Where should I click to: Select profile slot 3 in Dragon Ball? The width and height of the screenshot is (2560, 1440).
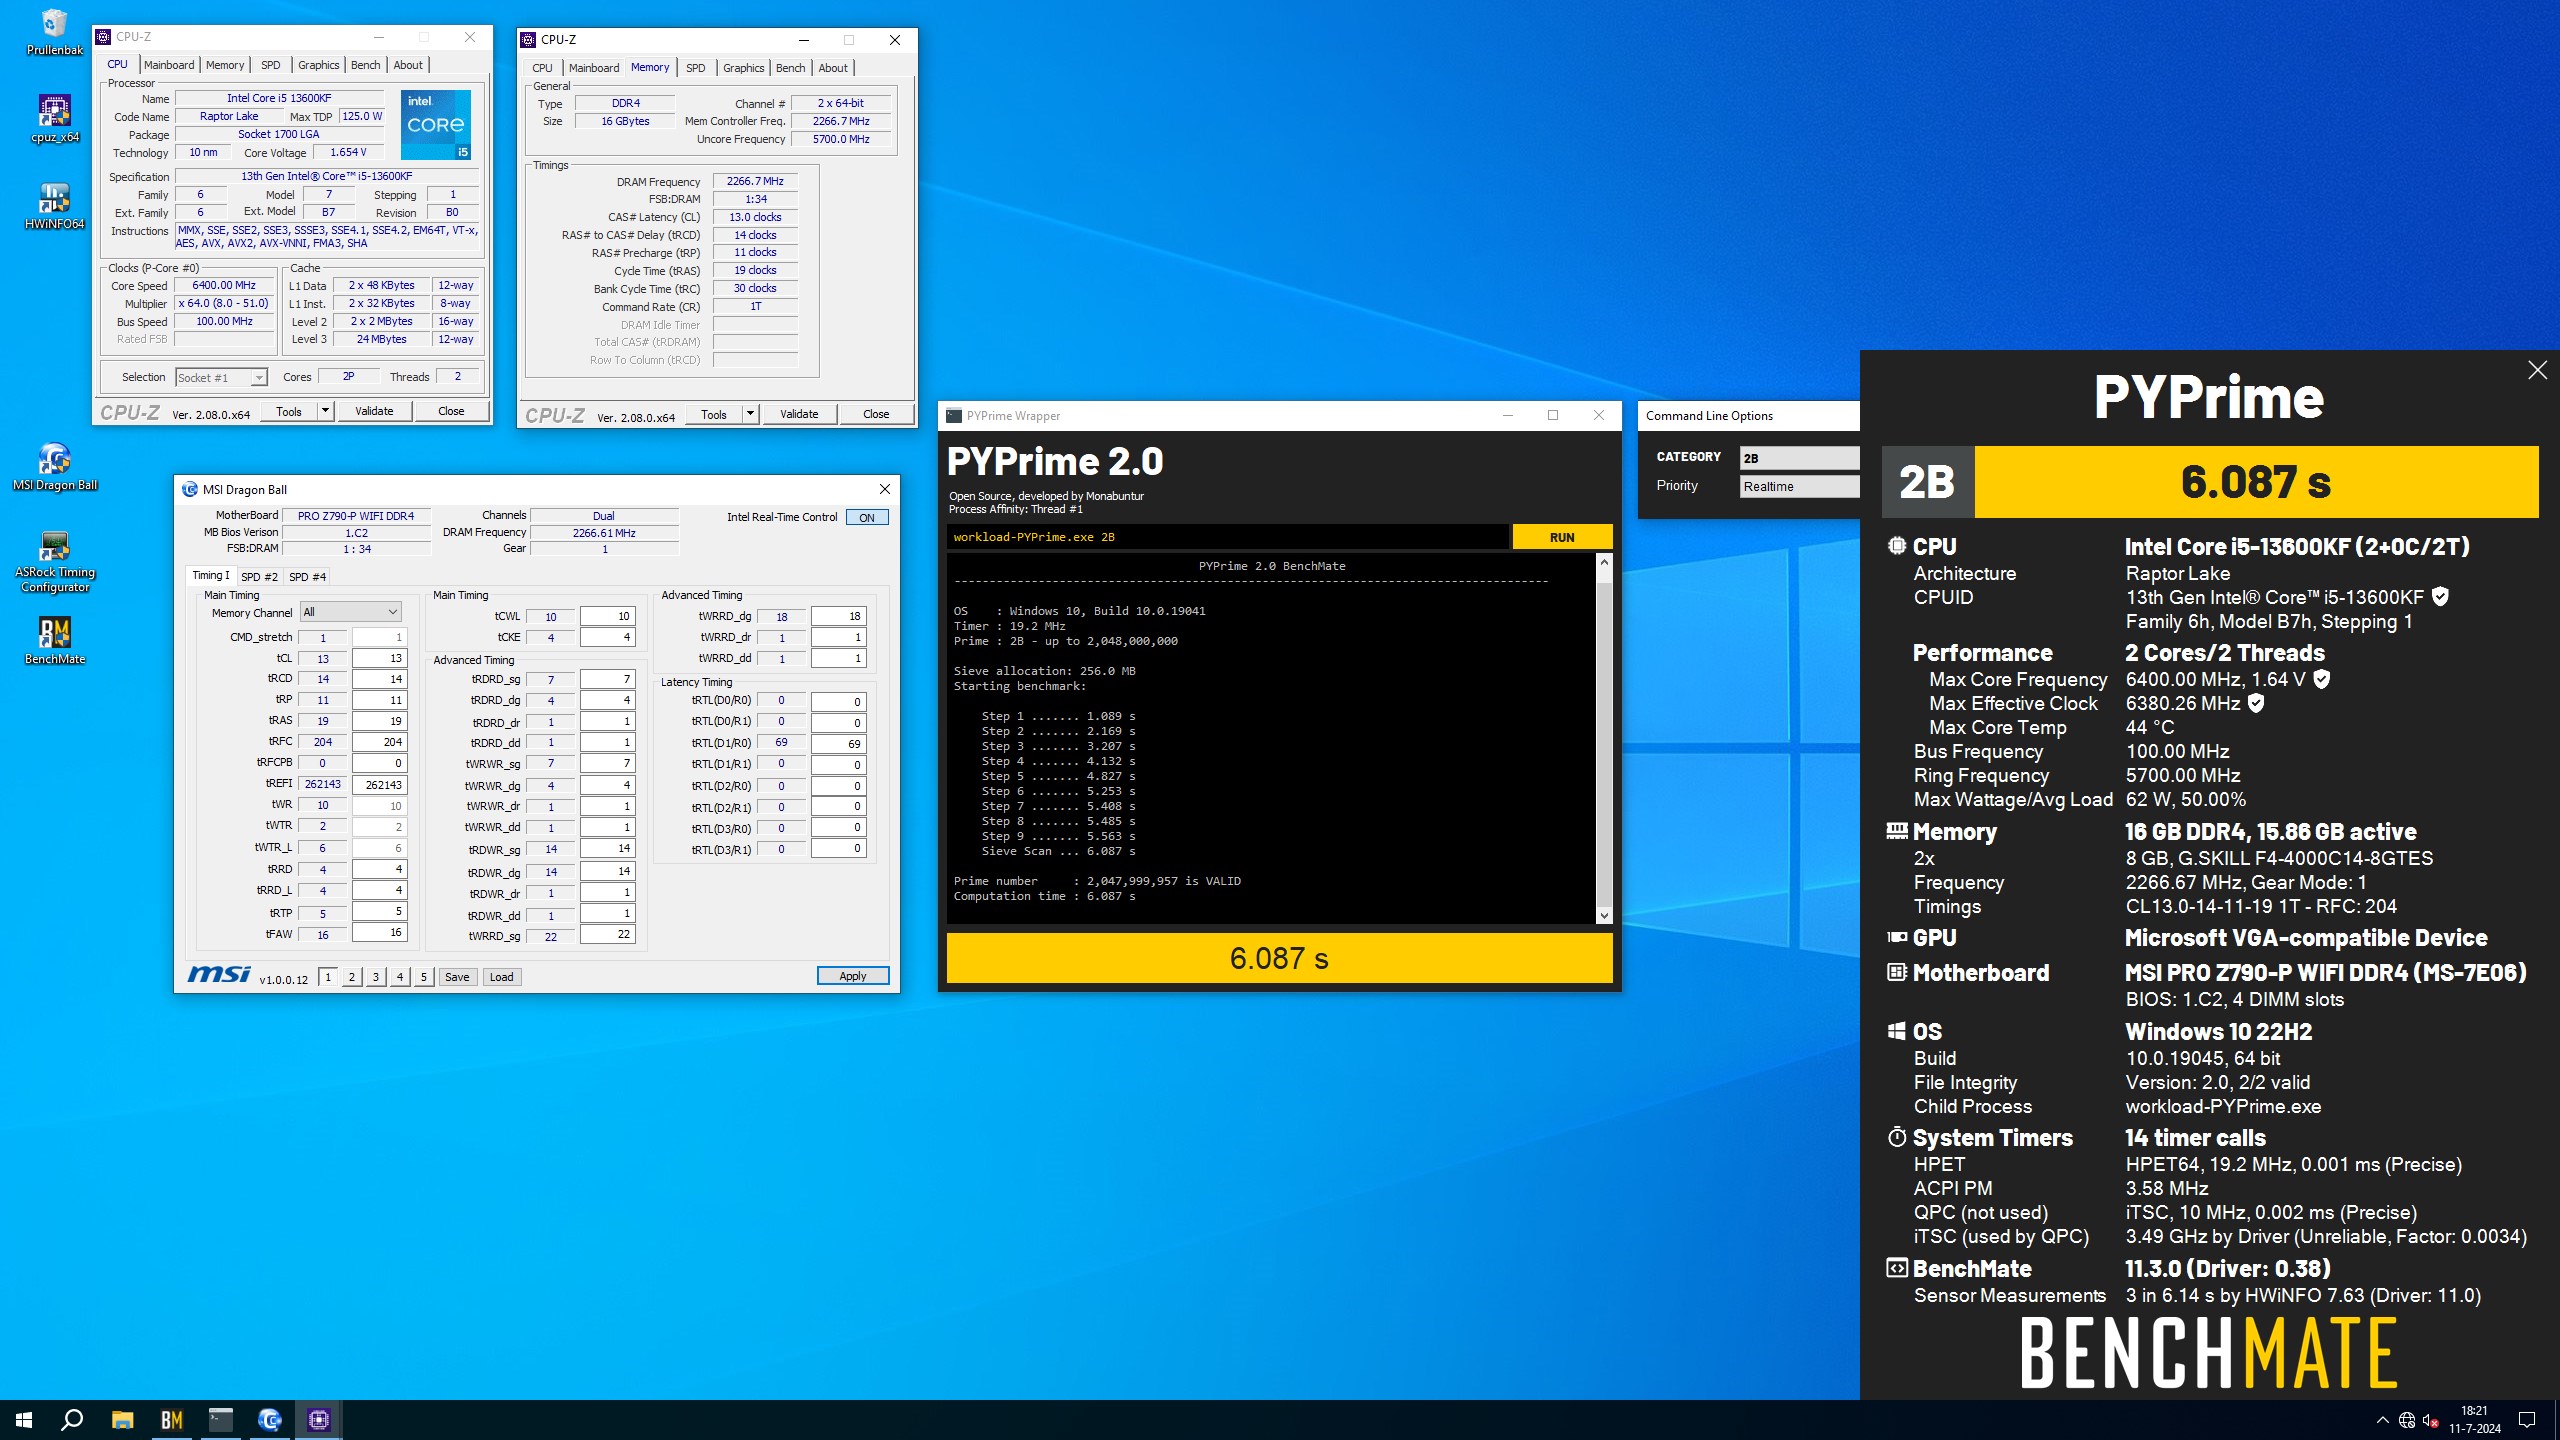coord(376,977)
